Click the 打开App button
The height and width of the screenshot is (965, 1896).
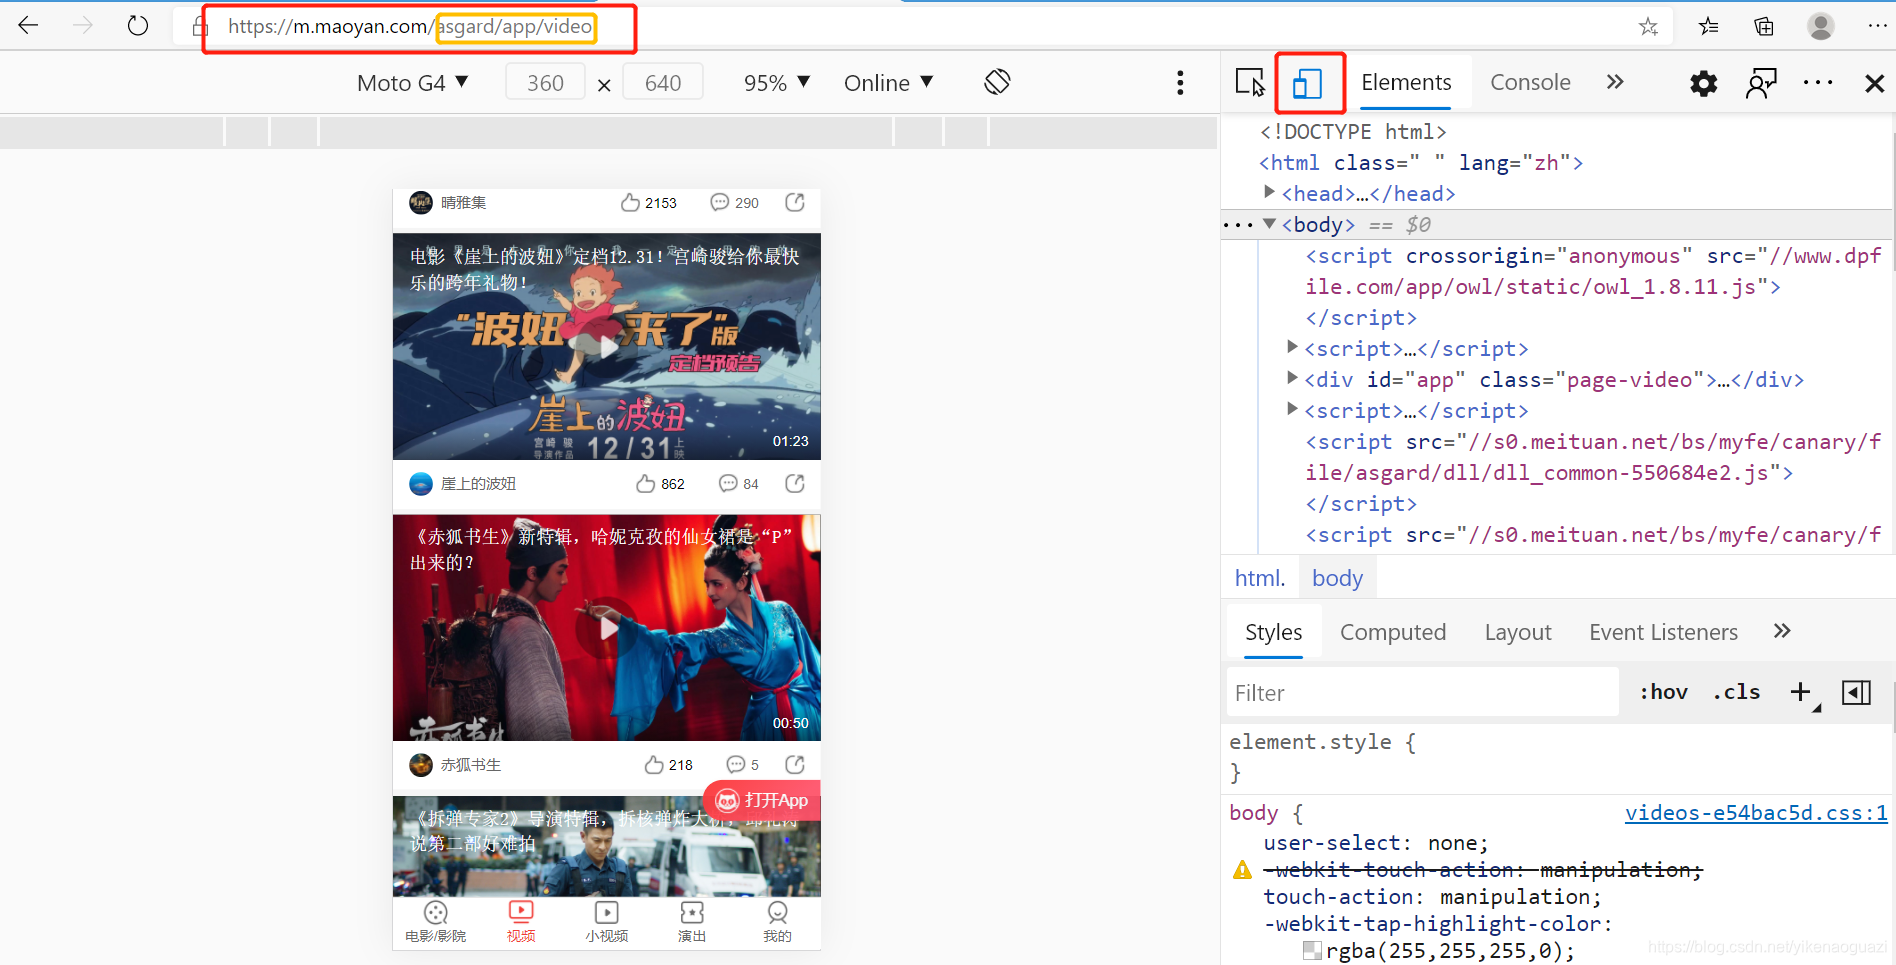click(762, 800)
